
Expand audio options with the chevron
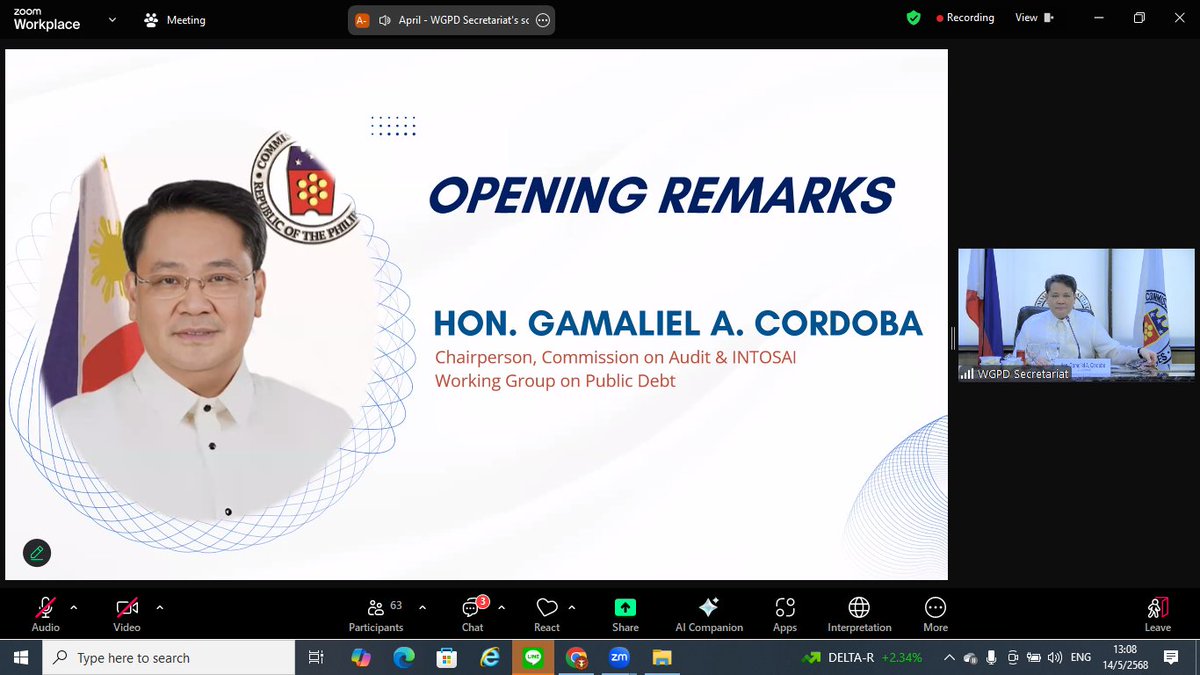(74, 607)
